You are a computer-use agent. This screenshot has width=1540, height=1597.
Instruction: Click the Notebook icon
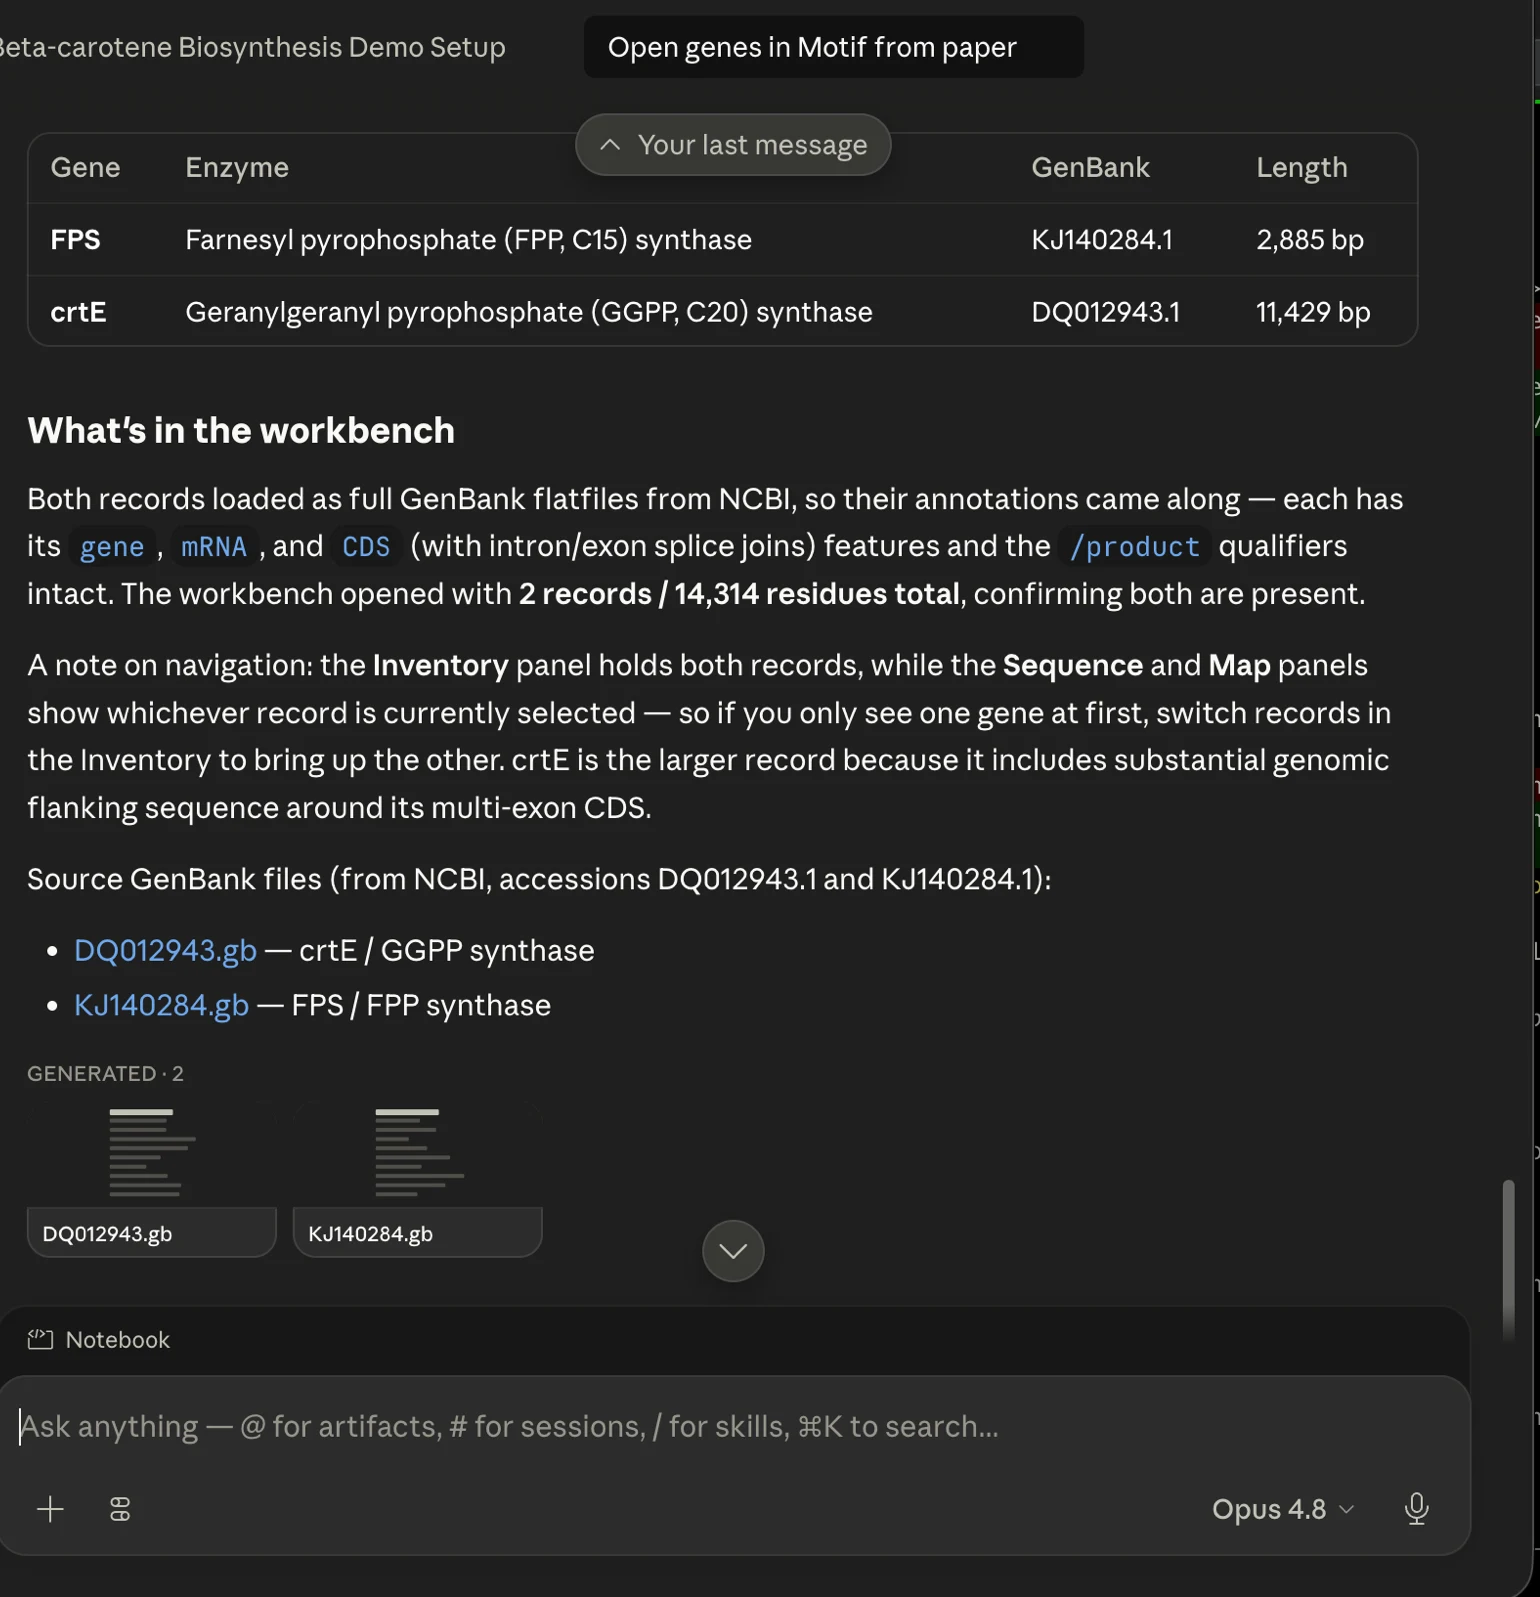point(40,1340)
